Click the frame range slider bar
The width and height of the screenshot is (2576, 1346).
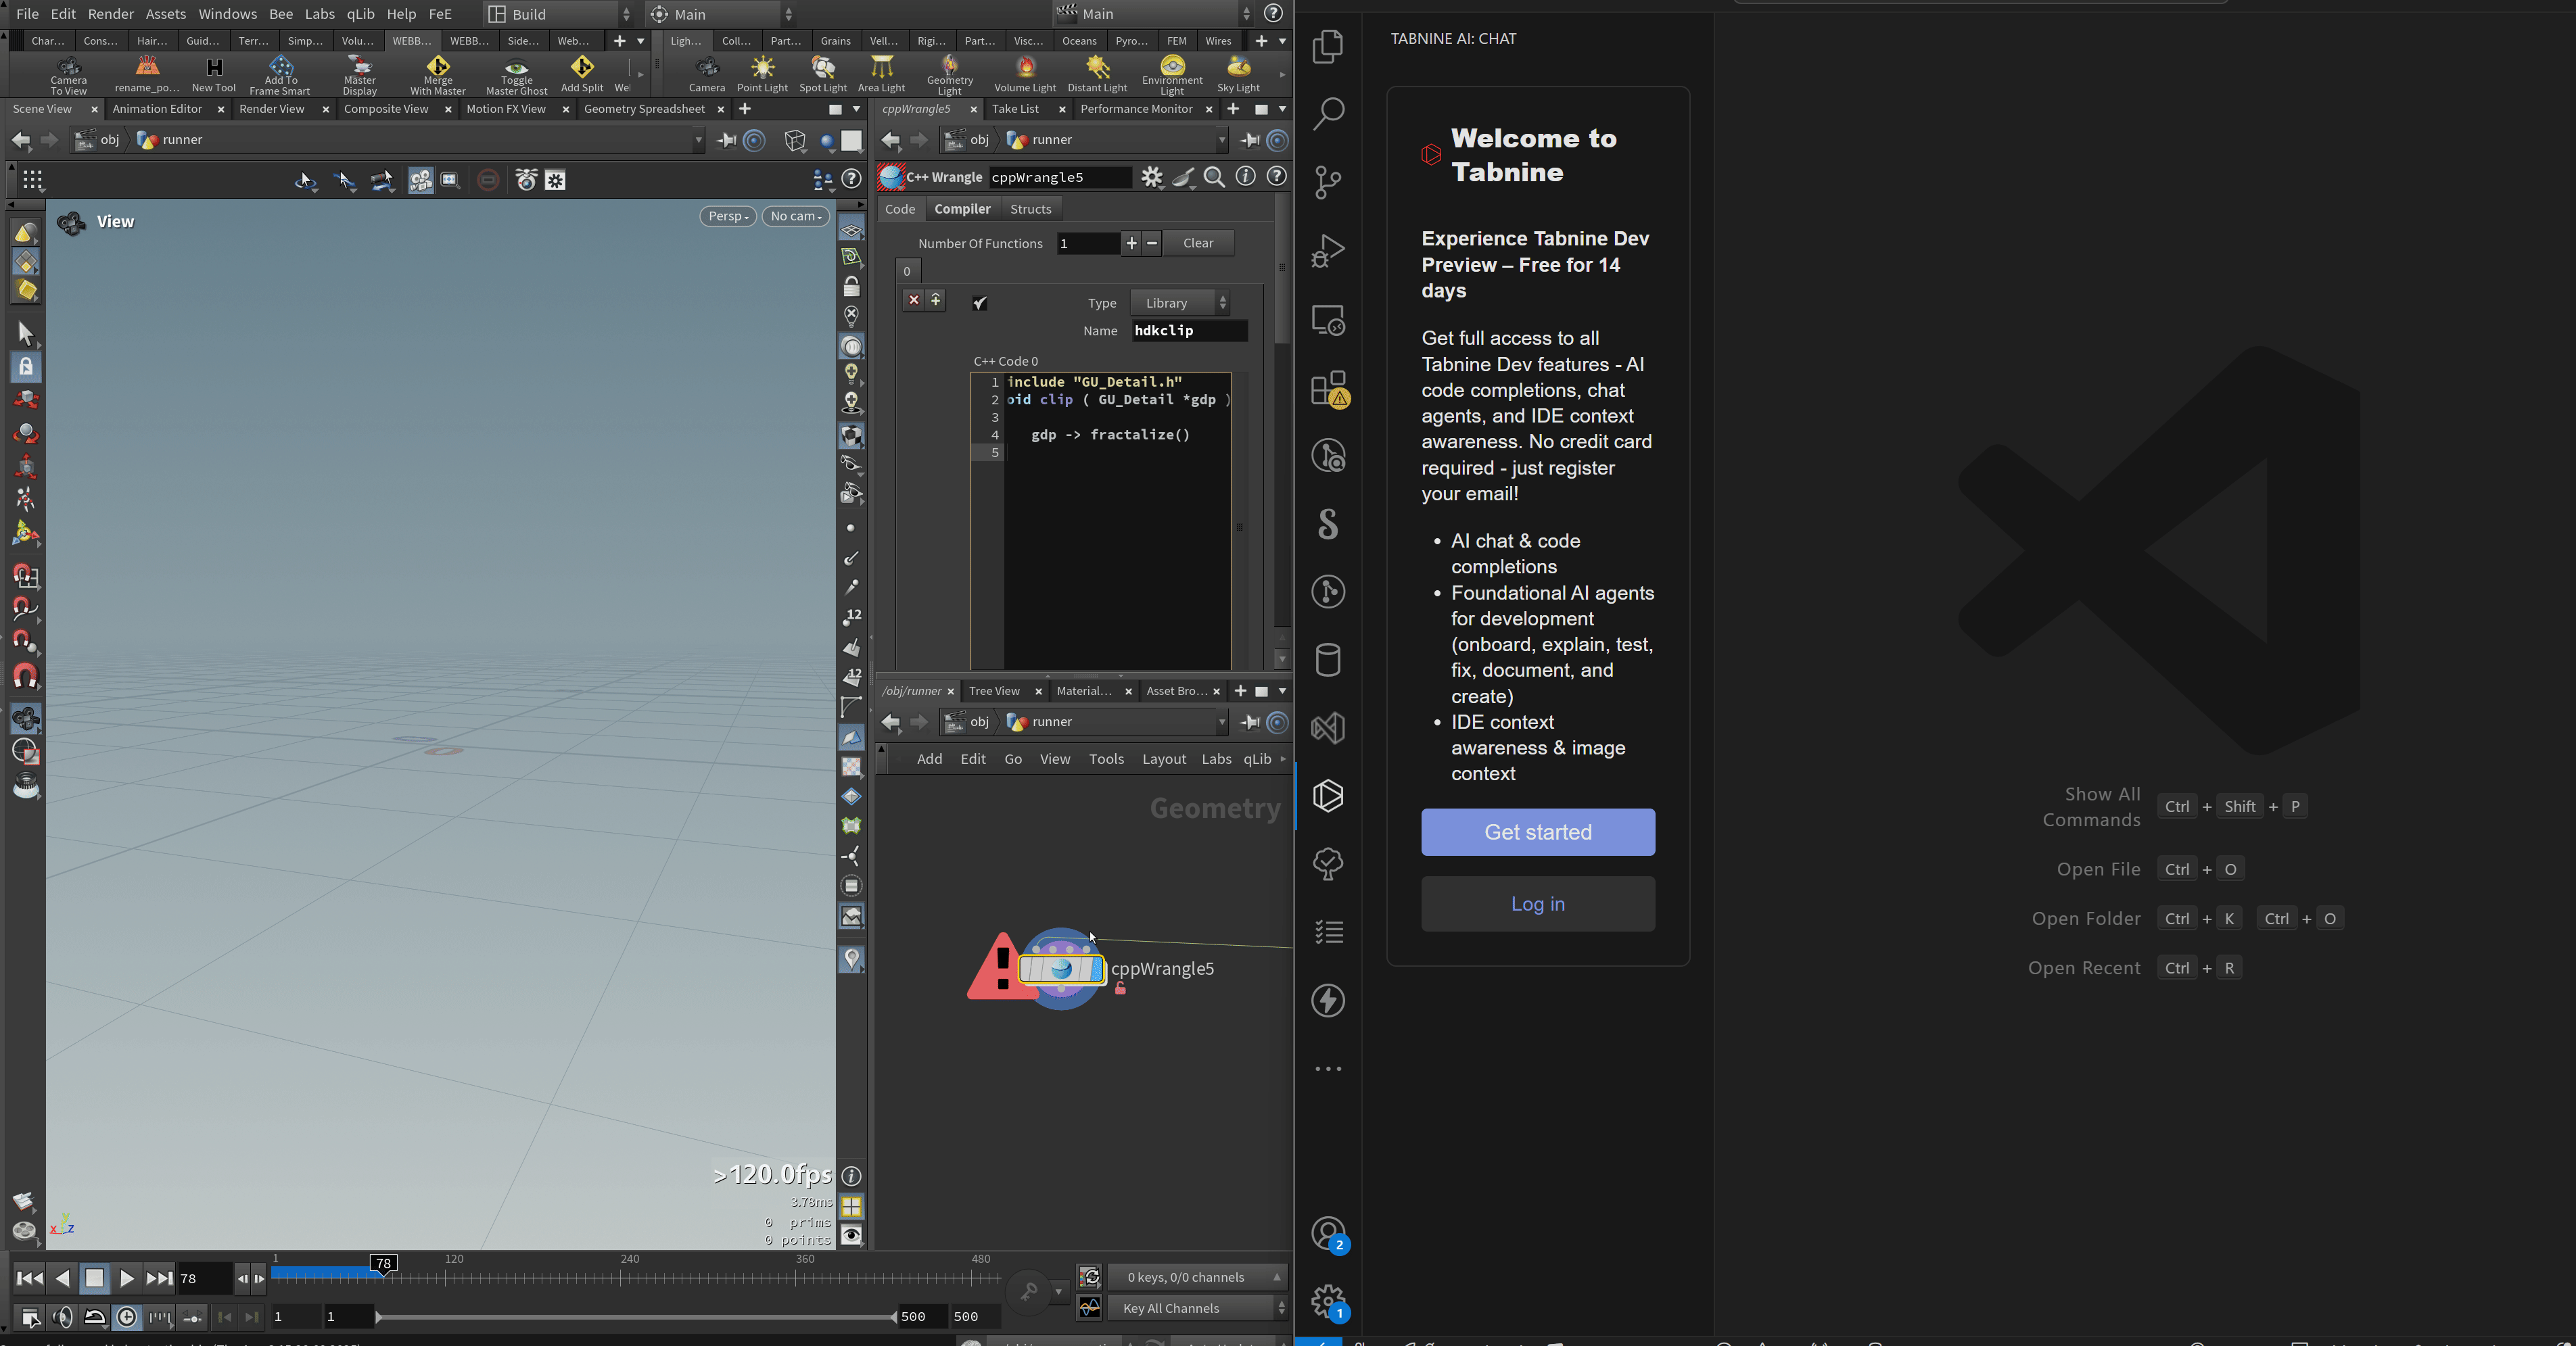(635, 1317)
